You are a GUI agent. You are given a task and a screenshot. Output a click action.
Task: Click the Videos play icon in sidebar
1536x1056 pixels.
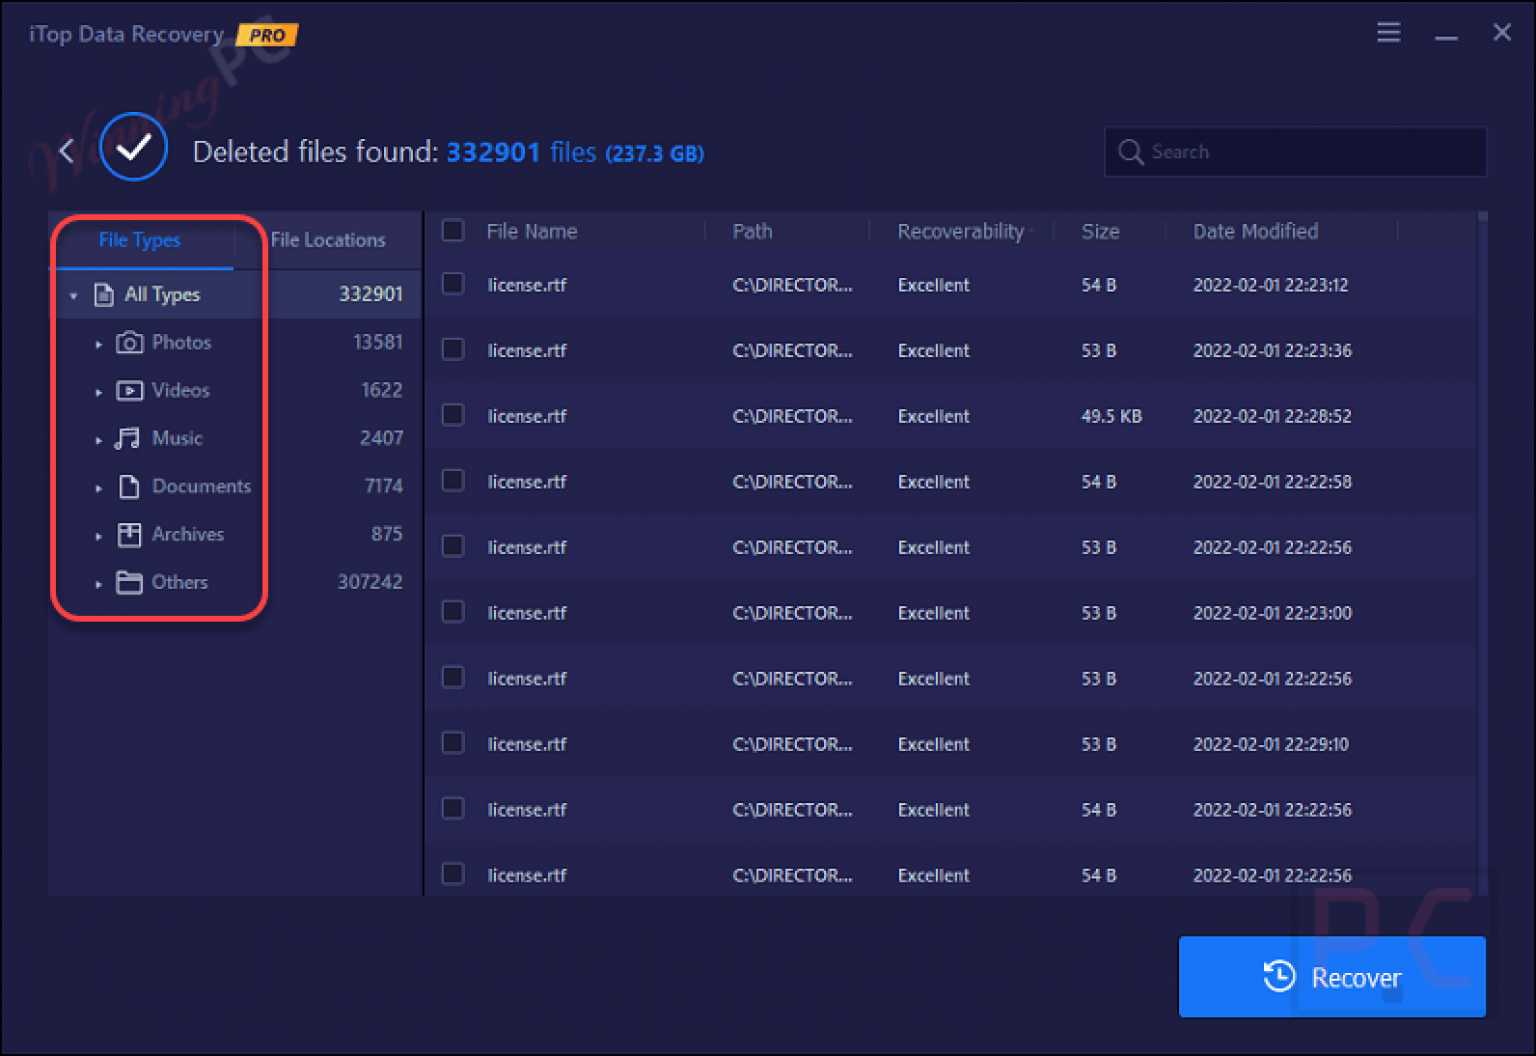point(130,390)
